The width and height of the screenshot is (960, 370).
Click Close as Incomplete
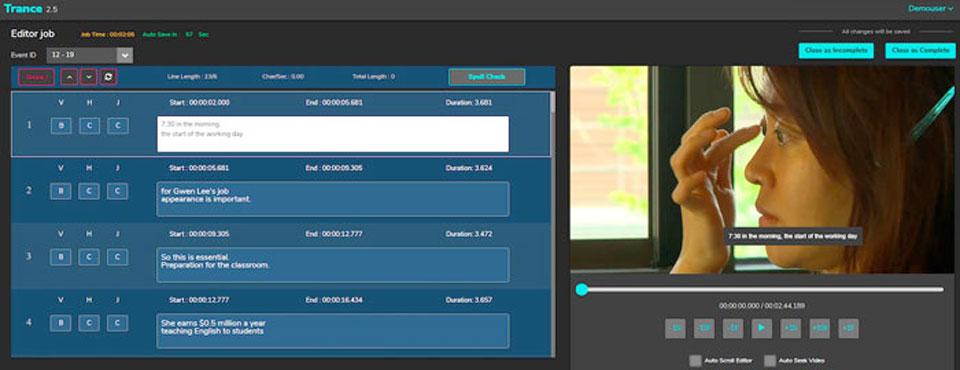coord(836,51)
